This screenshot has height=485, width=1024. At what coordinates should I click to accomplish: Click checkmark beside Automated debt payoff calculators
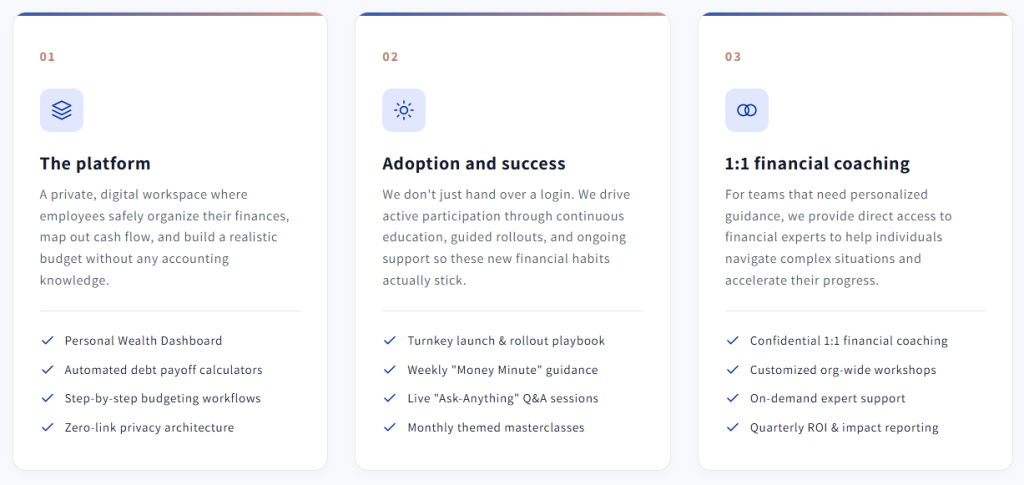(47, 369)
